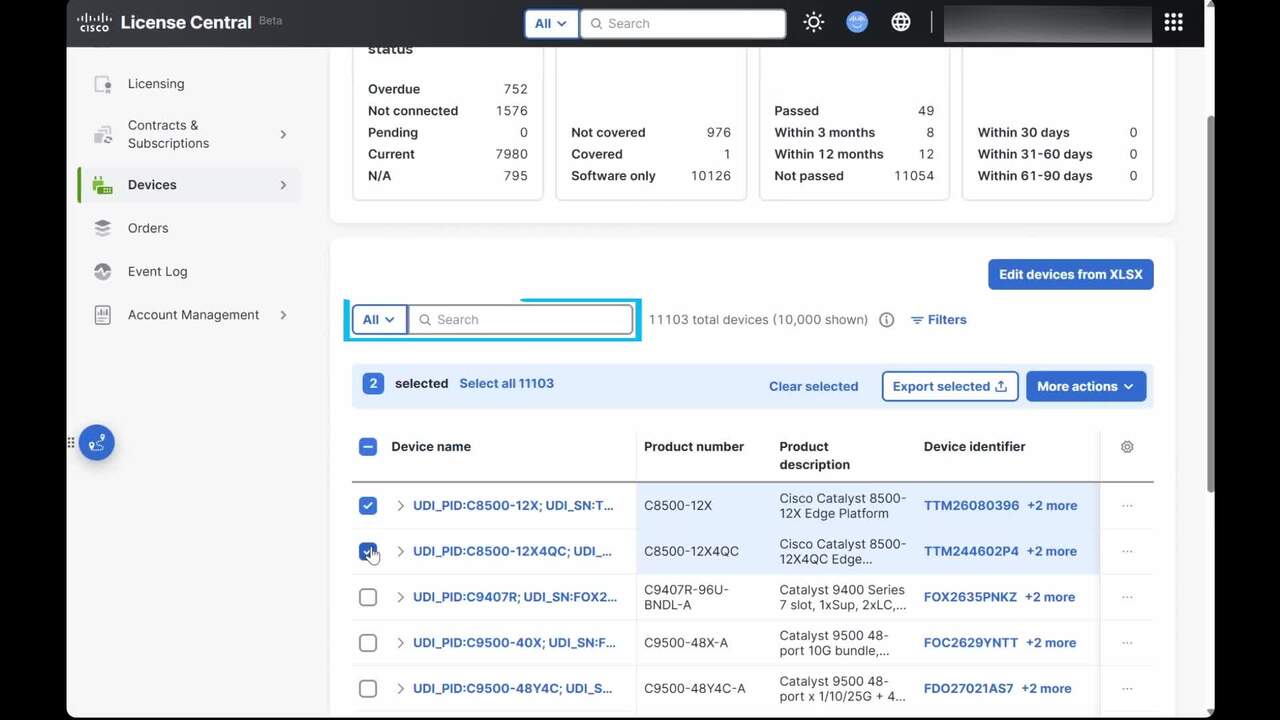
Task: Open Account Management menu item
Action: [x=193, y=315]
